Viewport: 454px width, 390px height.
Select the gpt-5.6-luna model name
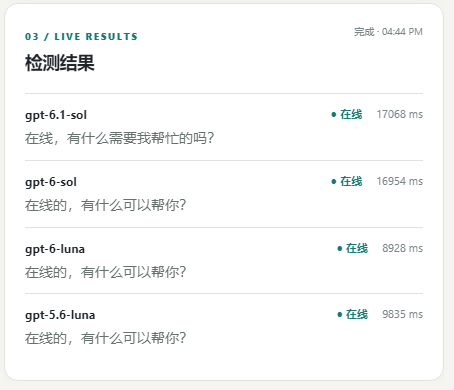tap(60, 315)
